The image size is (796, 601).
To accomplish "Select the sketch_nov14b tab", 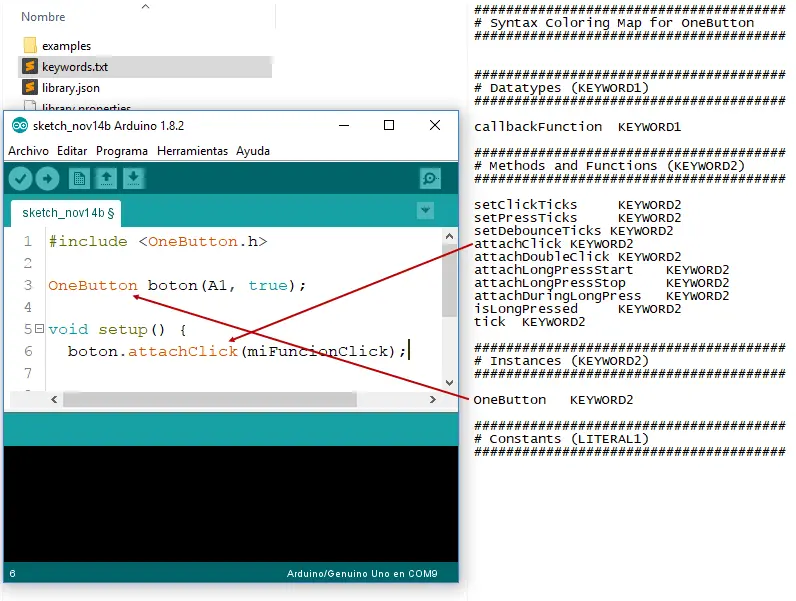I will tap(68, 212).
